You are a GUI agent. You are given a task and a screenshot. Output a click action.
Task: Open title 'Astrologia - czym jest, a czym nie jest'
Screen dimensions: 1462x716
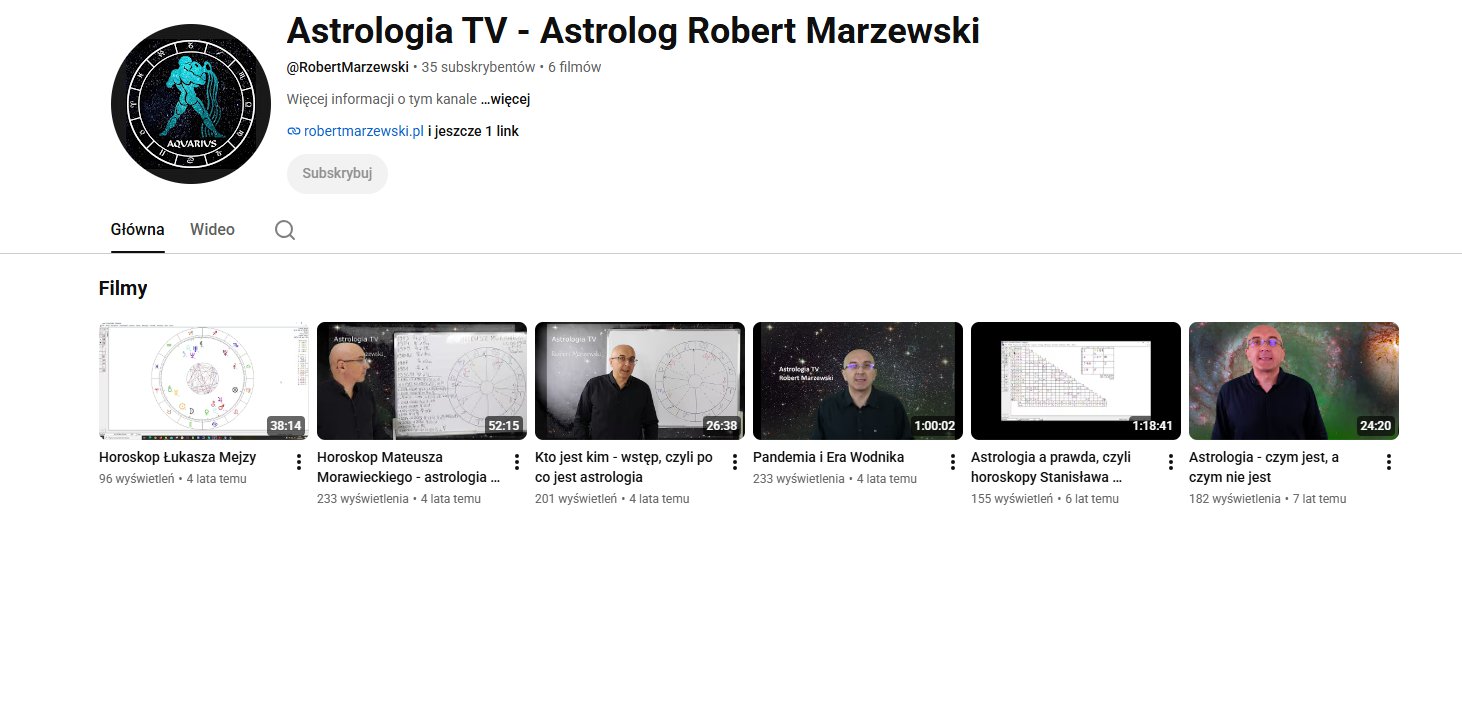point(1264,467)
